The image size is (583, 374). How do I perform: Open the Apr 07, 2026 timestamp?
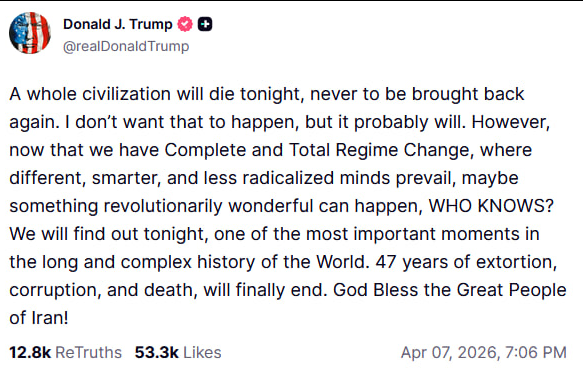(x=484, y=352)
